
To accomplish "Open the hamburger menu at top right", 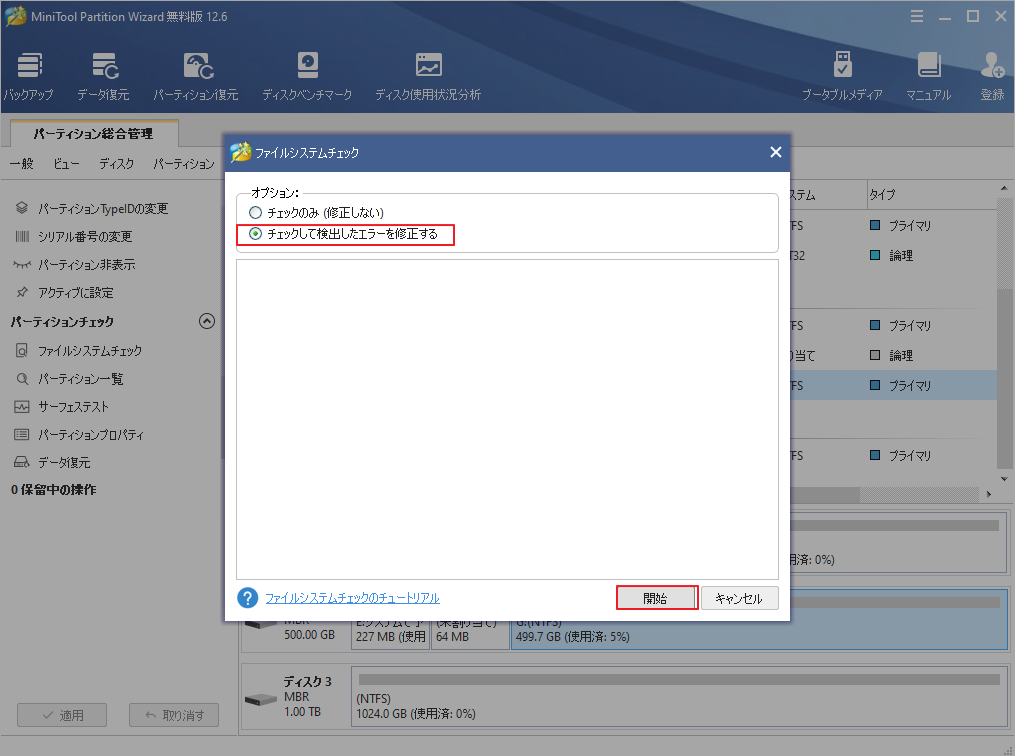I will [x=918, y=16].
